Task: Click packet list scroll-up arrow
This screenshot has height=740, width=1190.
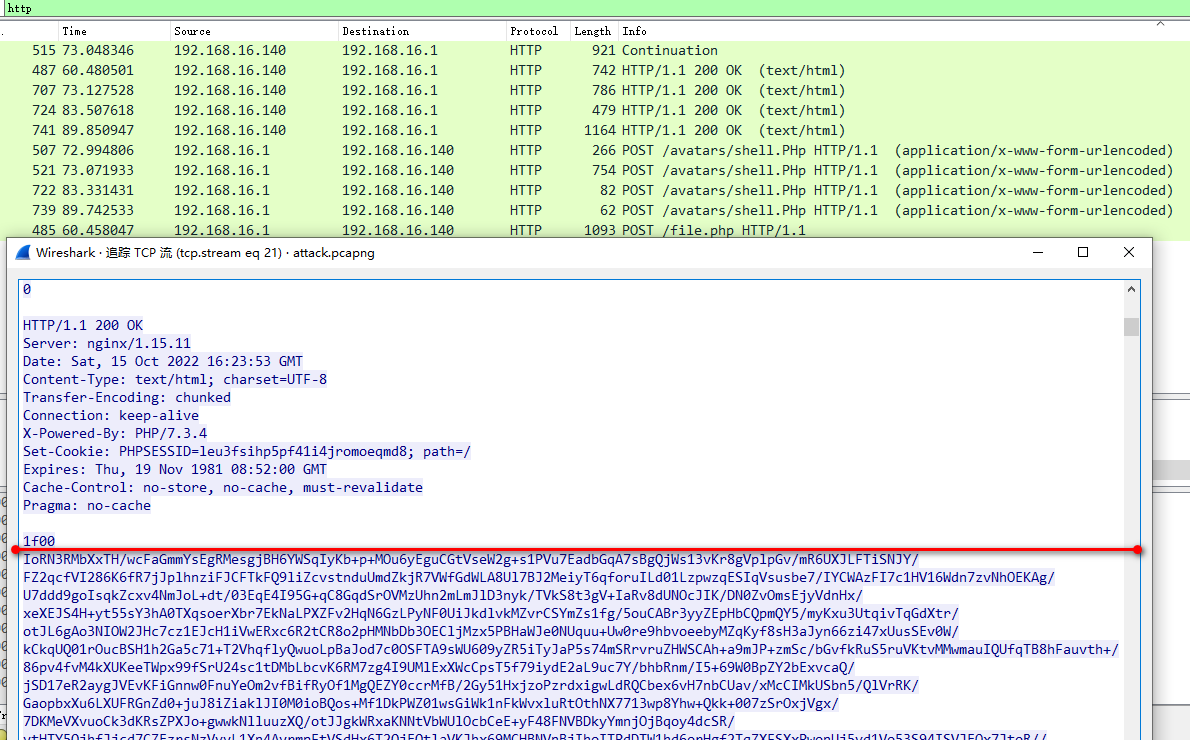Action: 1160,24
